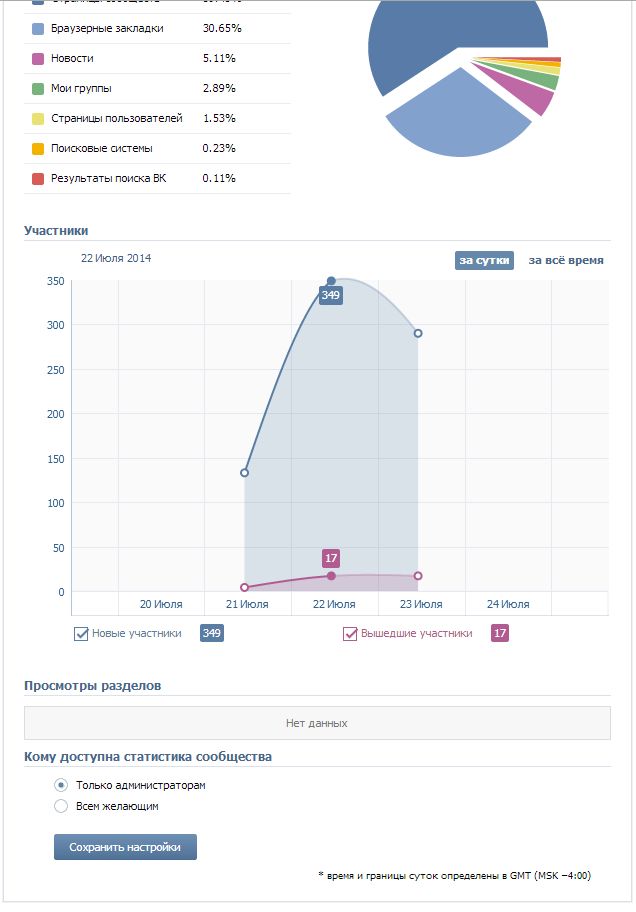Click the pink 17 data point marker
The image size is (636, 912).
click(x=331, y=576)
